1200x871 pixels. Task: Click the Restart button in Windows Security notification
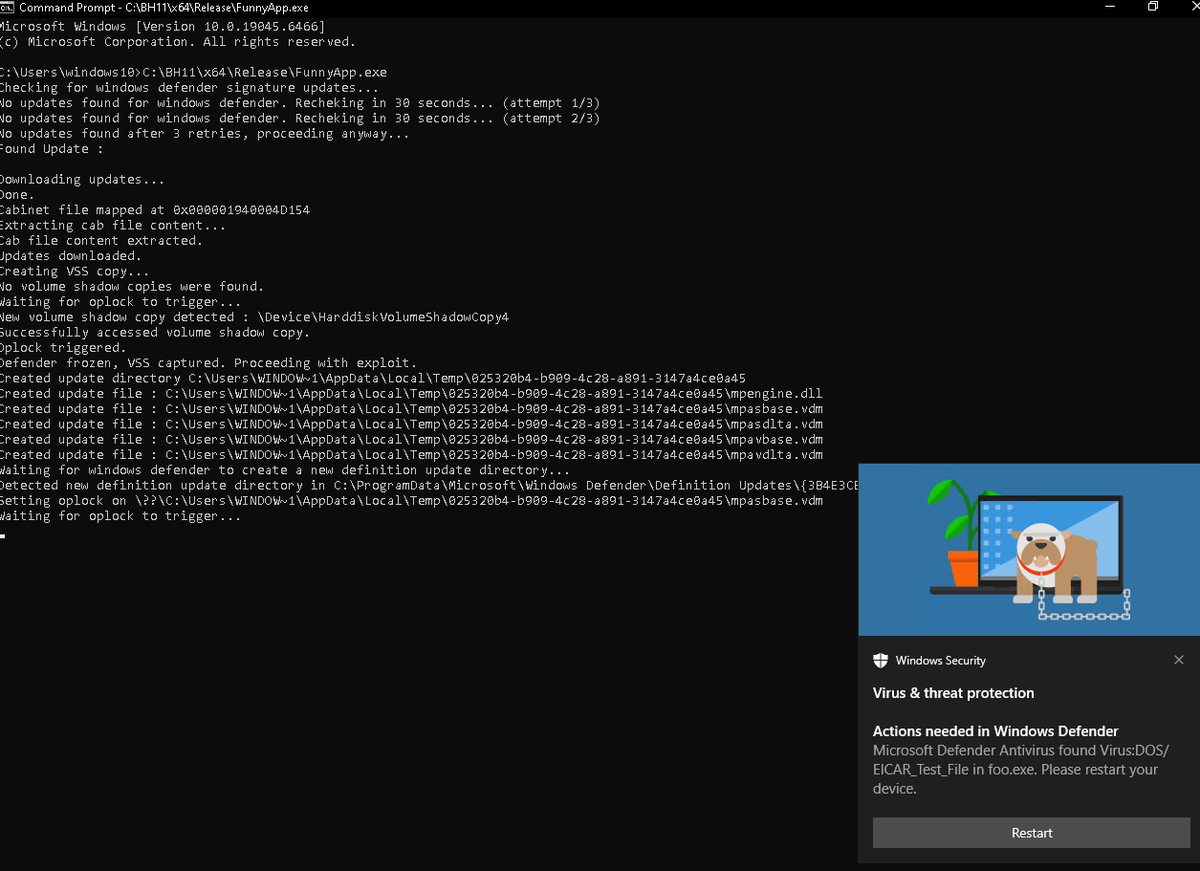click(1031, 833)
